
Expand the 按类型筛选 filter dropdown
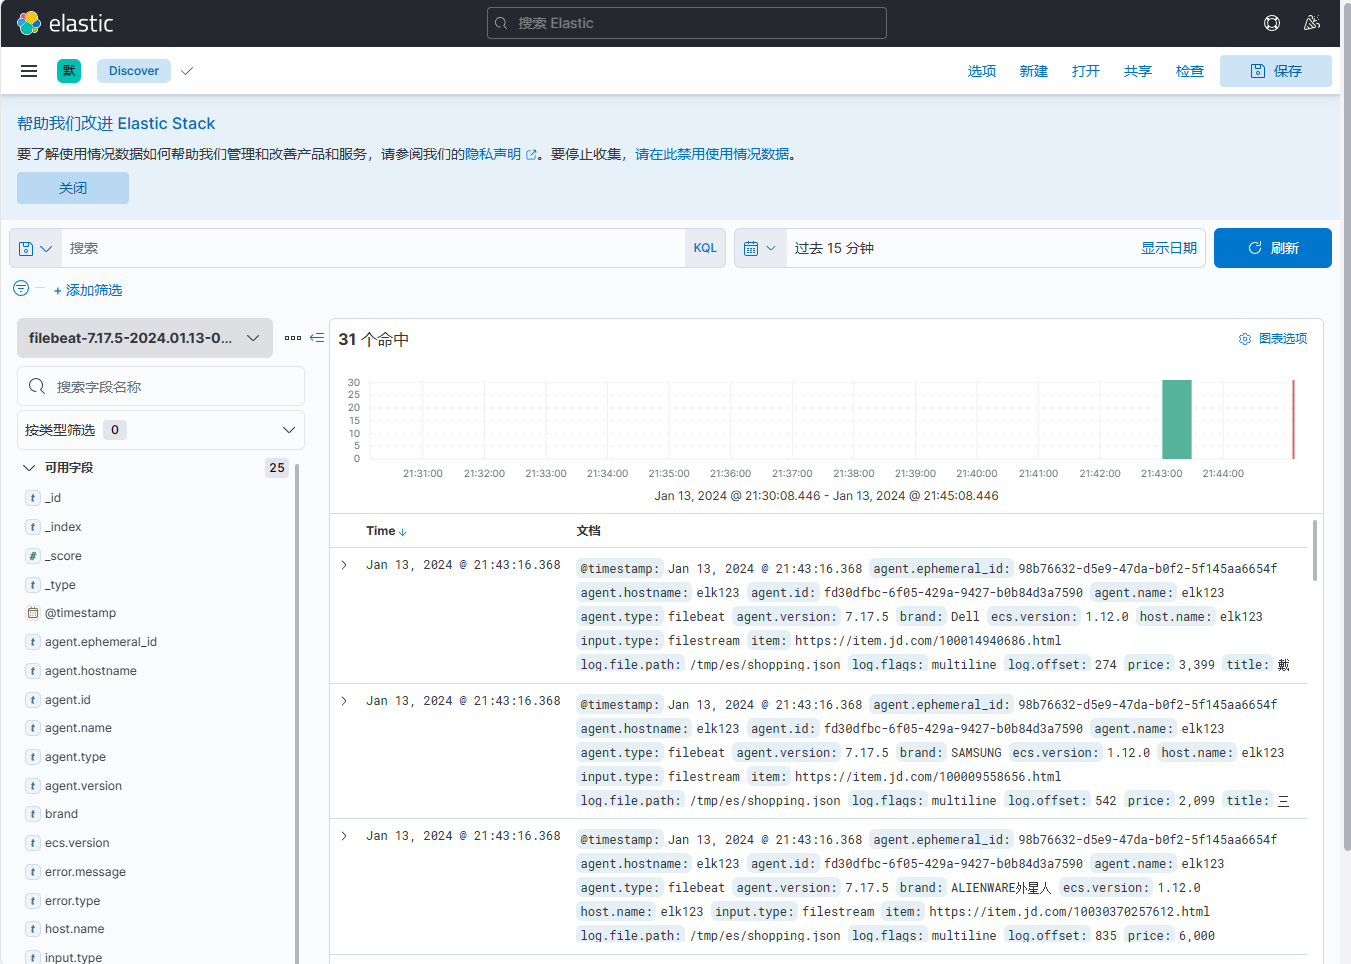[x=160, y=430]
